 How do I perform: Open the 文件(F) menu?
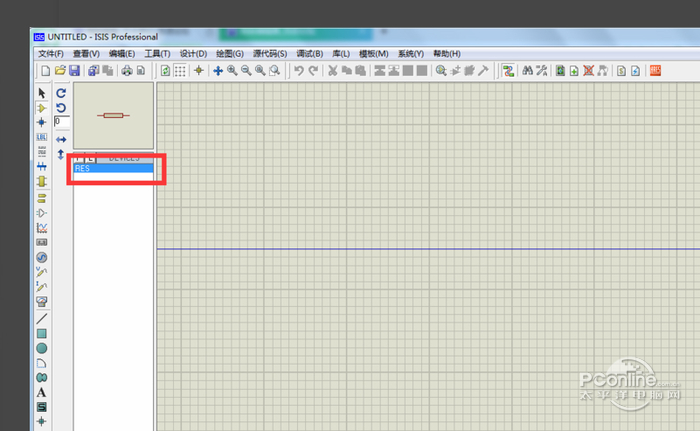pyautogui.click(x=50, y=54)
